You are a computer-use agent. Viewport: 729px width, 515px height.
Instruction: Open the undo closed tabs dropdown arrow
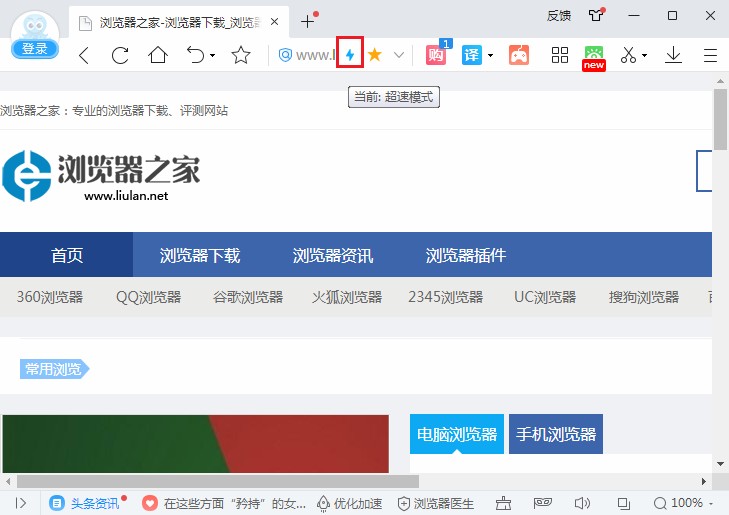click(x=212, y=55)
